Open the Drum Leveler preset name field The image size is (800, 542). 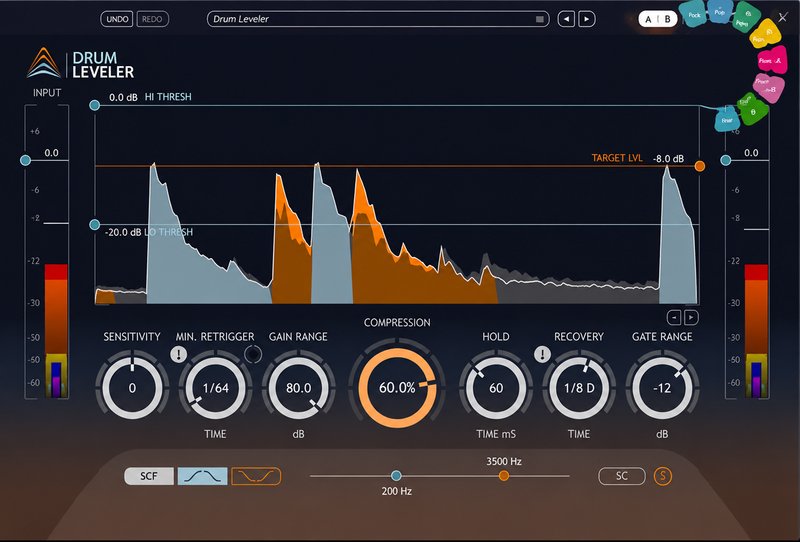[378, 19]
